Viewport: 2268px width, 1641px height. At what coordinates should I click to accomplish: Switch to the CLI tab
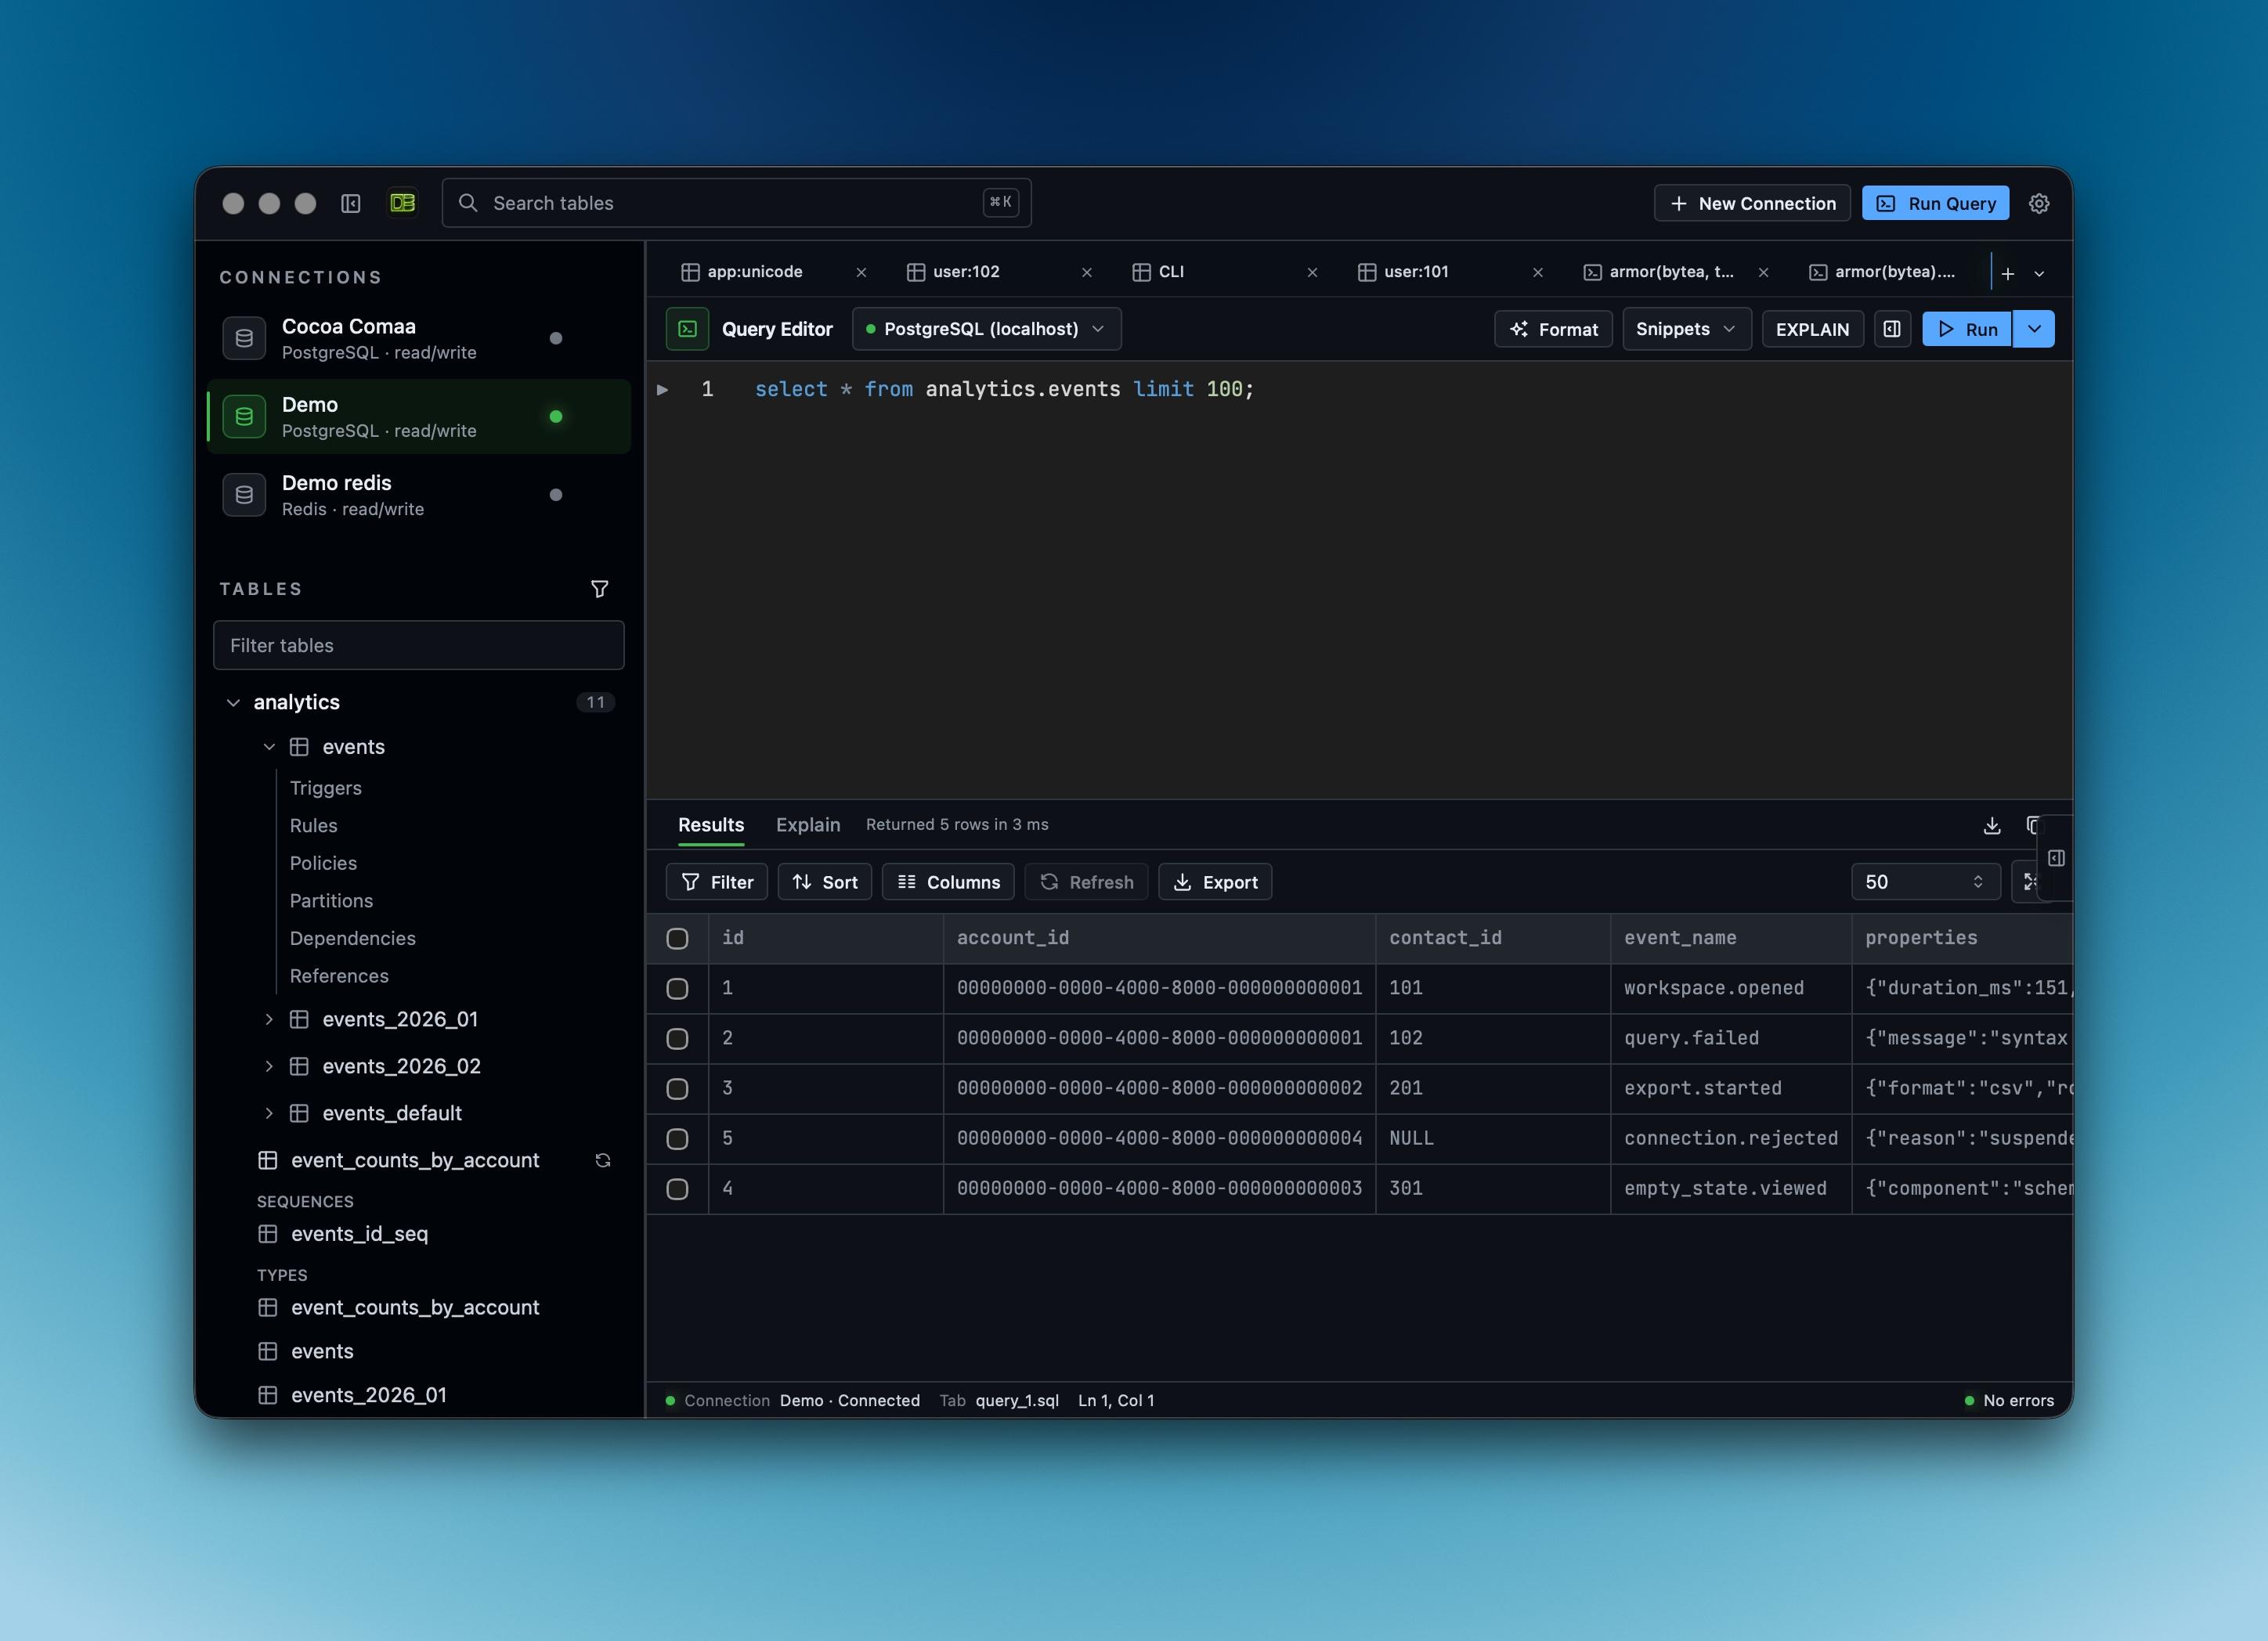coord(1171,272)
